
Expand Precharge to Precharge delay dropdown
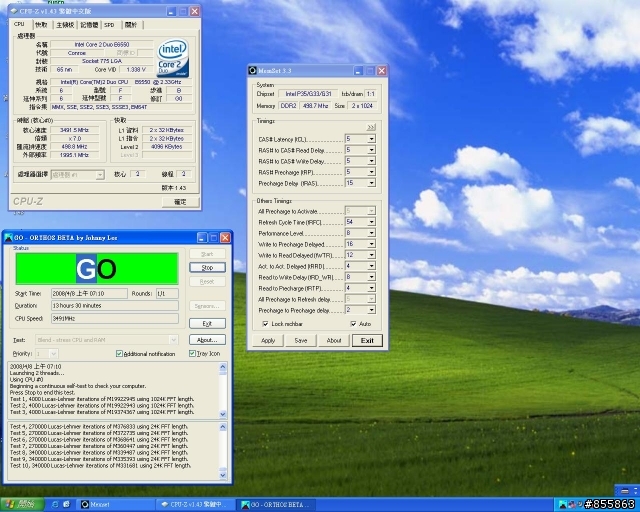pyautogui.click(x=371, y=310)
